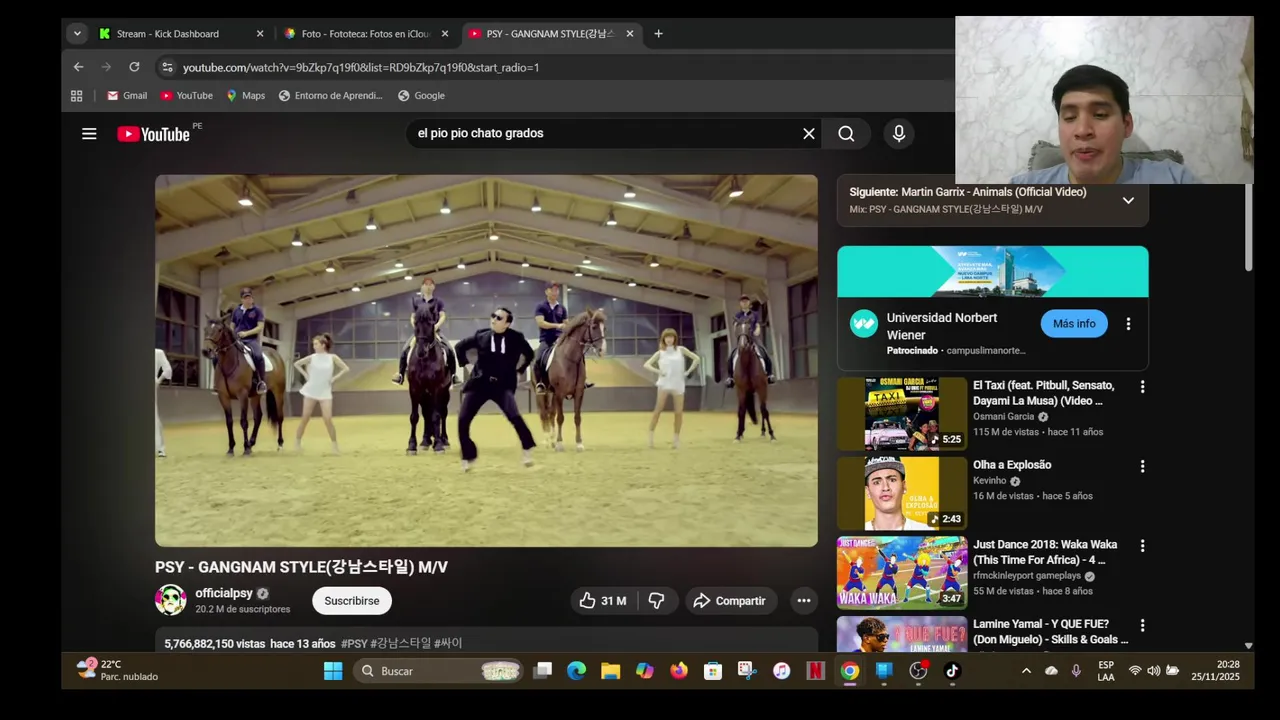Close the Kick Dashboard tab

260,34
